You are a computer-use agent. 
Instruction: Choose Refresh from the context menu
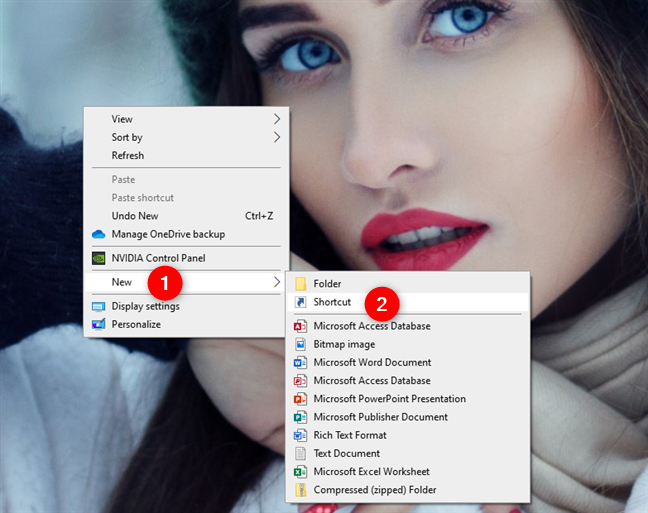coord(186,155)
